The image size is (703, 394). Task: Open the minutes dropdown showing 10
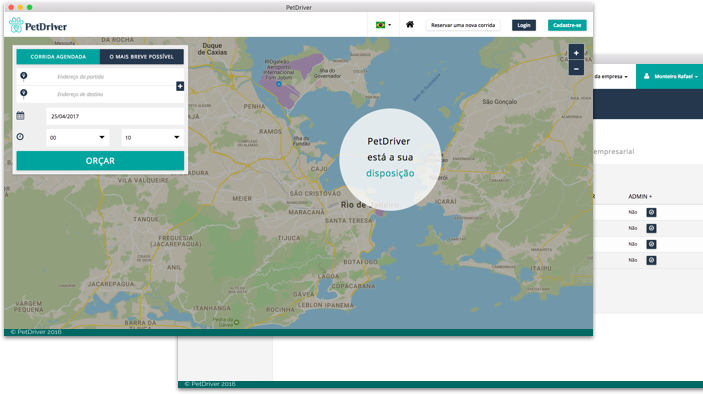tap(152, 138)
